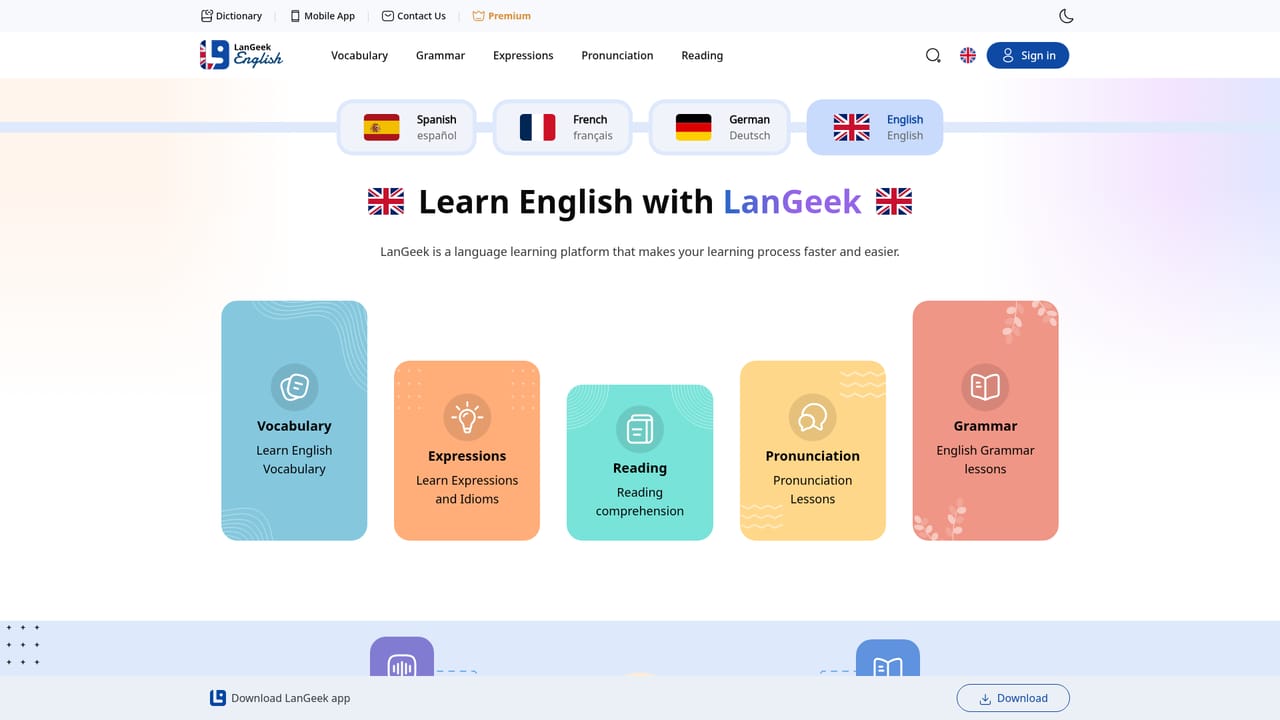Viewport: 1280px width, 720px height.
Task: Toggle dark mode moon icon
Action: coord(1066,16)
